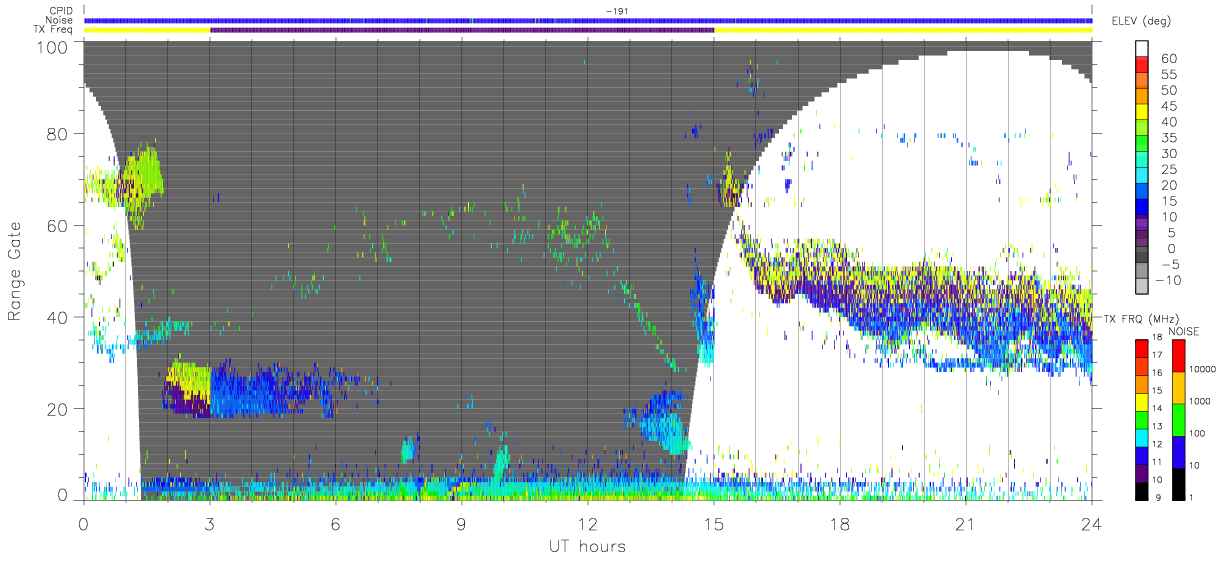The width and height of the screenshot is (1228, 567).
Task: Click the 5 label on the ELEV scale
Action: [1172, 233]
